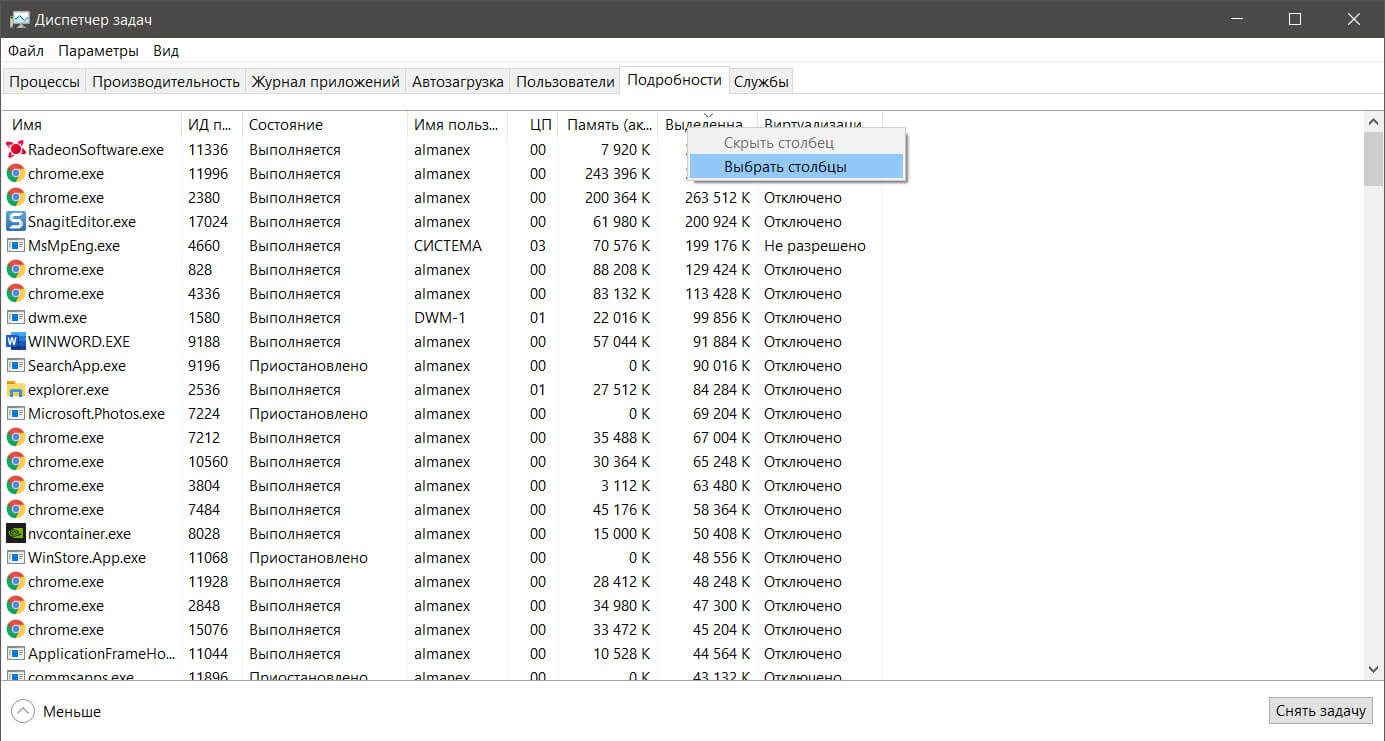The width and height of the screenshot is (1385, 741).
Task: Click the vertical scrollbar thumb
Action: [1372, 158]
